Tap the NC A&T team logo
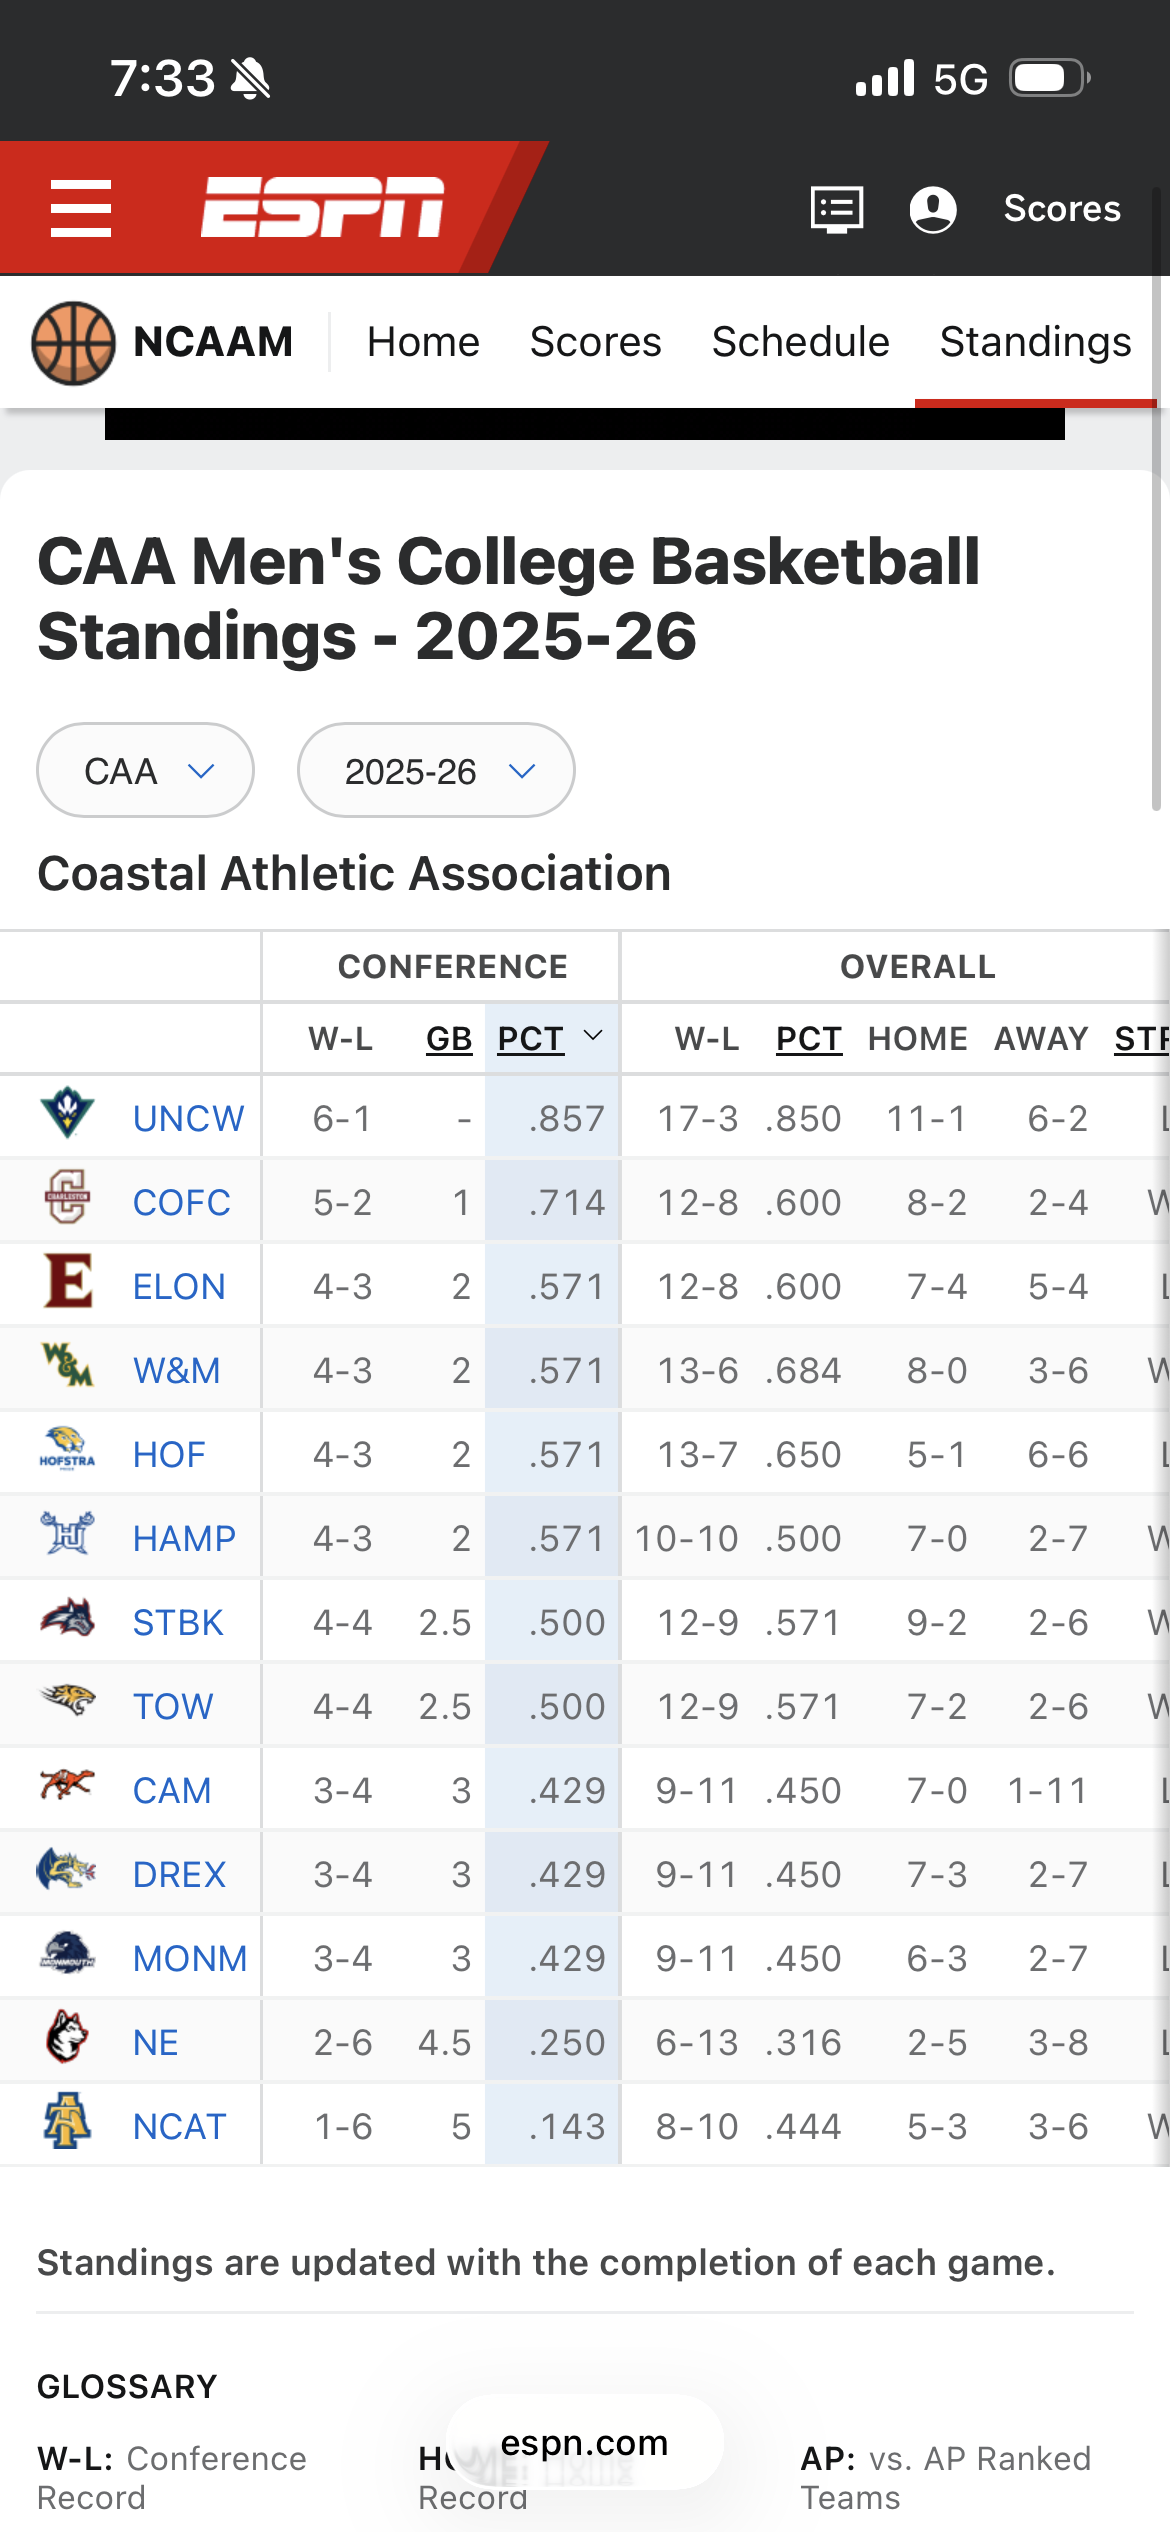The height and width of the screenshot is (2532, 1170). pyautogui.click(x=67, y=2121)
